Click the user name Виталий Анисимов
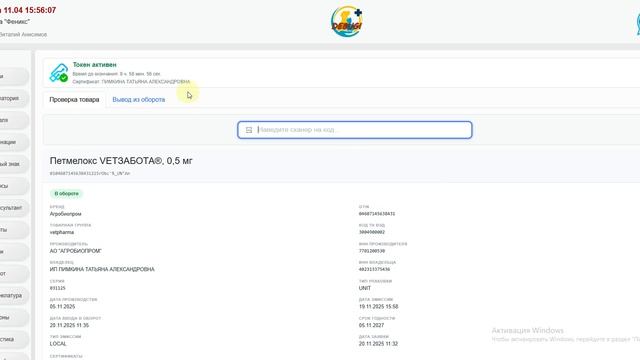The image size is (640, 360). pyautogui.click(x=23, y=35)
